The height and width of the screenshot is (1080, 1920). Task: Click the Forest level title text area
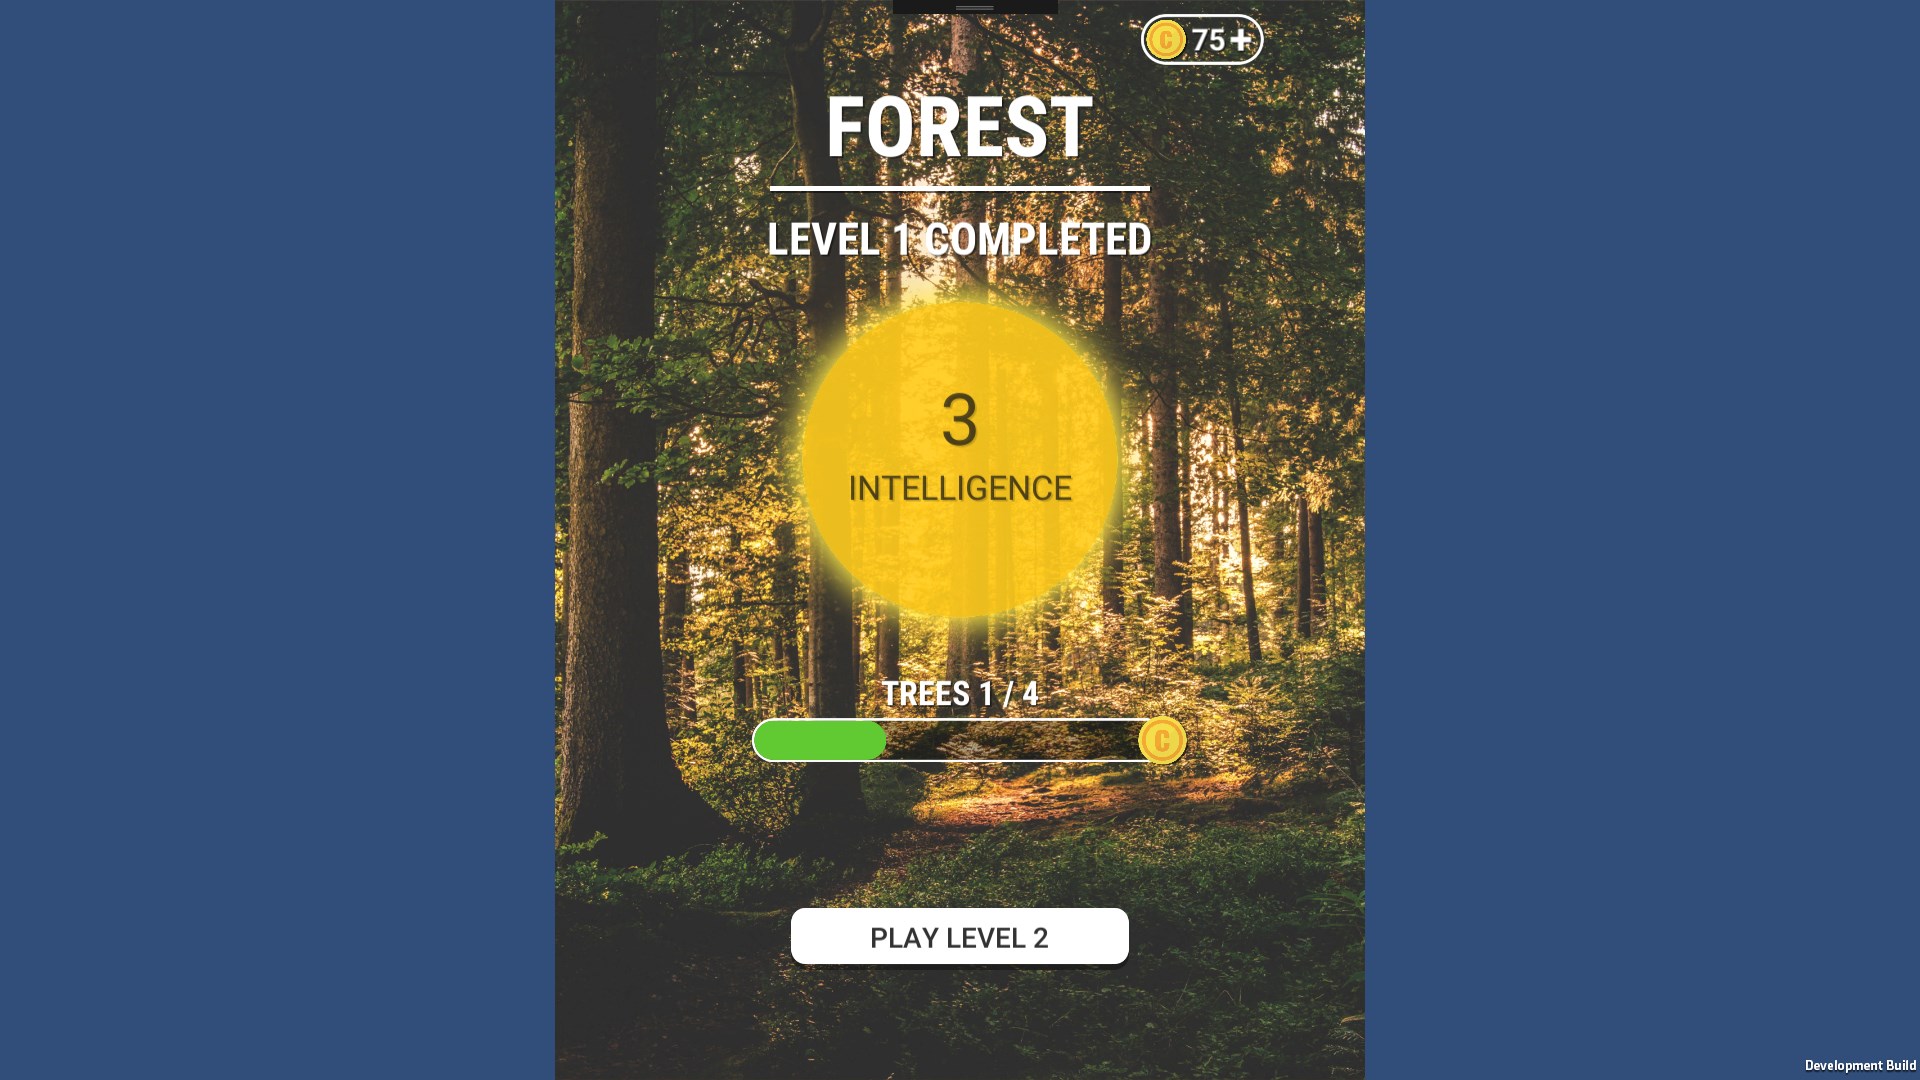pos(960,127)
